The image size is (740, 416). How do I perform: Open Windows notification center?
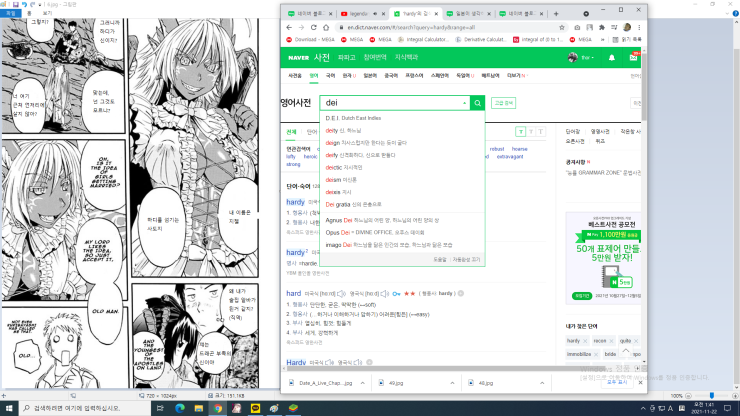pyautogui.click(x=727, y=408)
